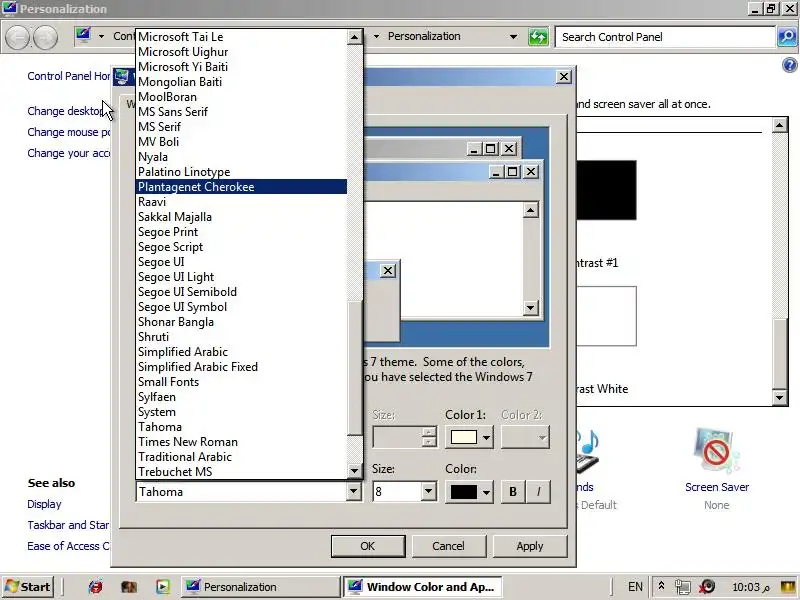The image size is (800, 600).
Task: Open address bar history dropdown arrow
Action: pyautogui.click(x=513, y=37)
